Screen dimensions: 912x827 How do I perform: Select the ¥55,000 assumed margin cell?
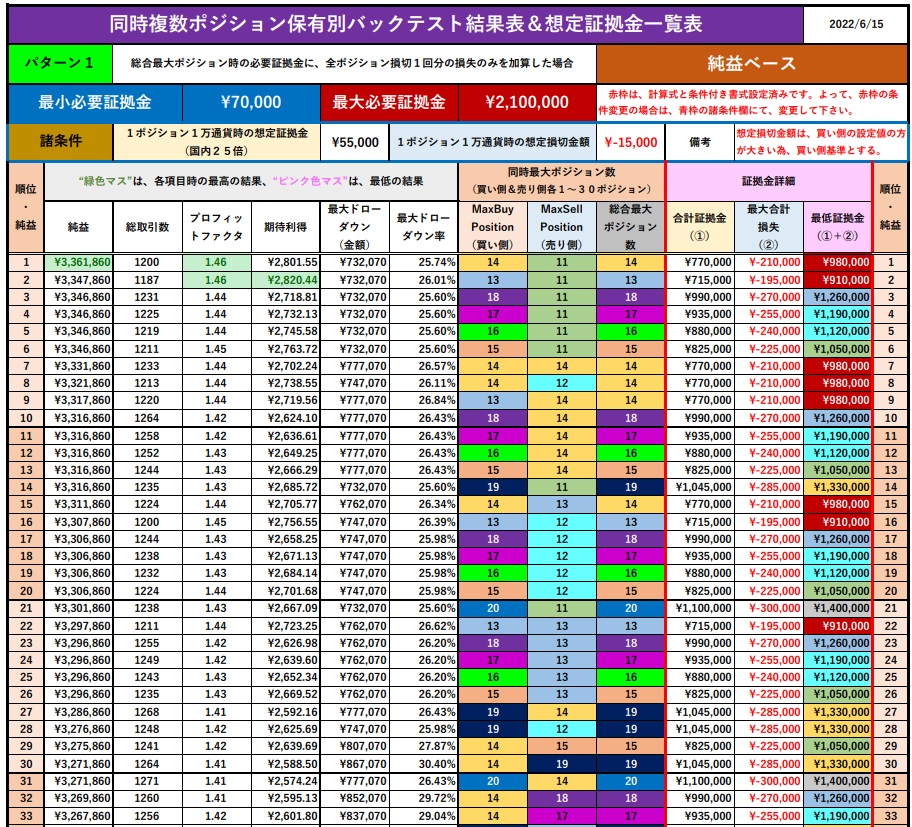(355, 142)
